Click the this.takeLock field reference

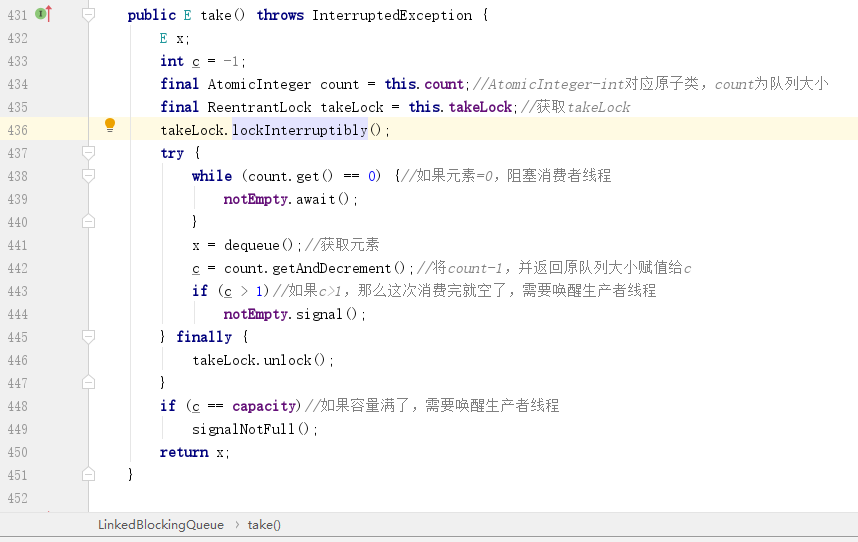tap(460, 107)
